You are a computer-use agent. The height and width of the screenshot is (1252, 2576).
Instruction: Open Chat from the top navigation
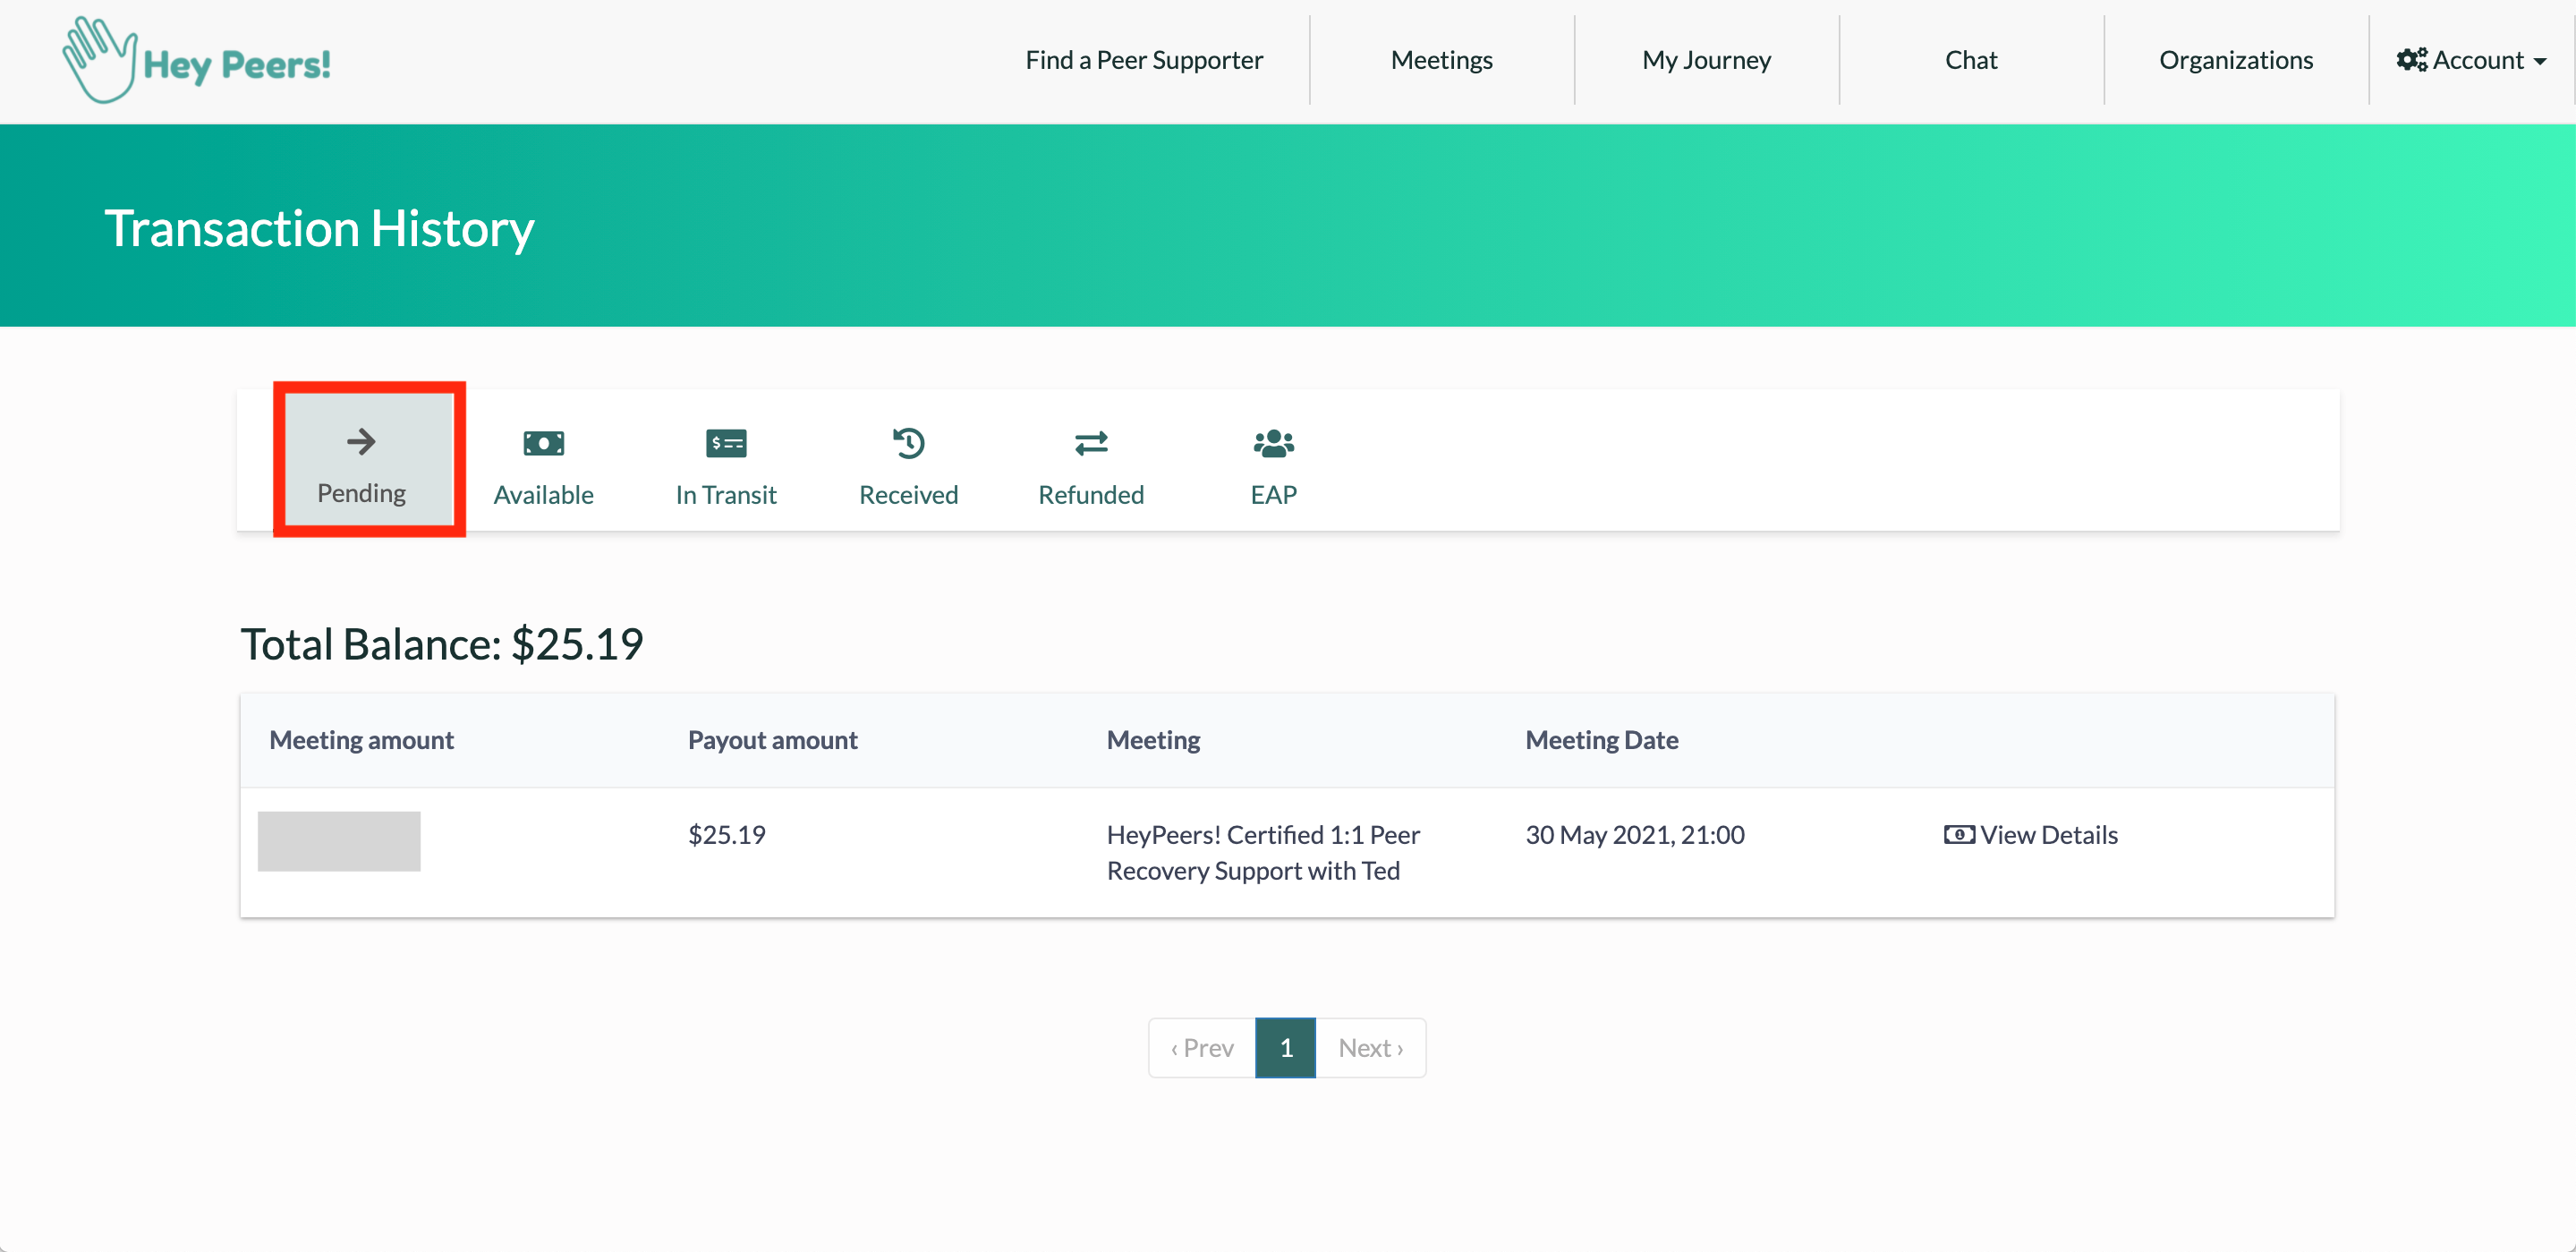pos(1970,60)
